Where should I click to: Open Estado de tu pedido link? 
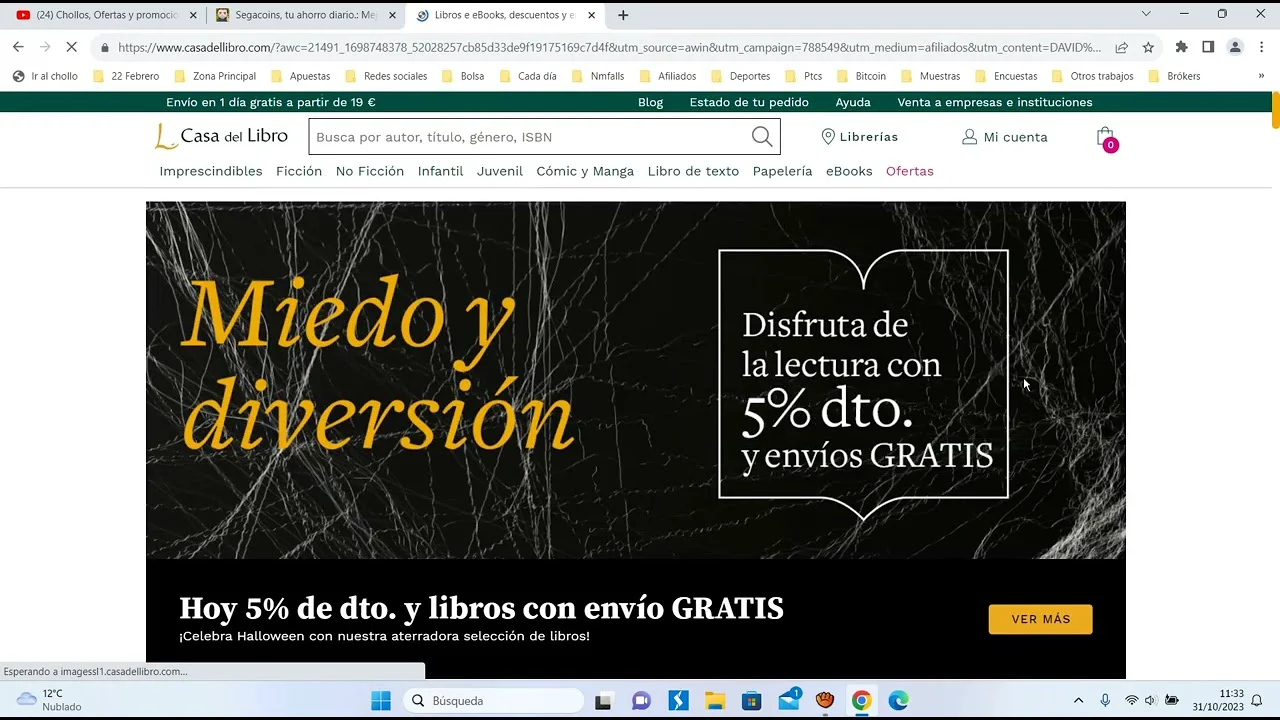[749, 102]
